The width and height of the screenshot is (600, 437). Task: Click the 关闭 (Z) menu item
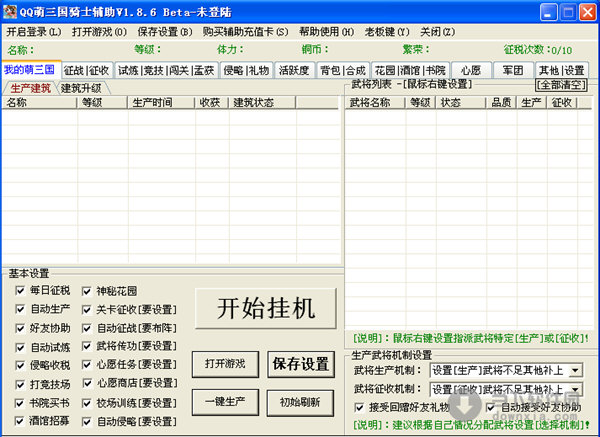[437, 32]
